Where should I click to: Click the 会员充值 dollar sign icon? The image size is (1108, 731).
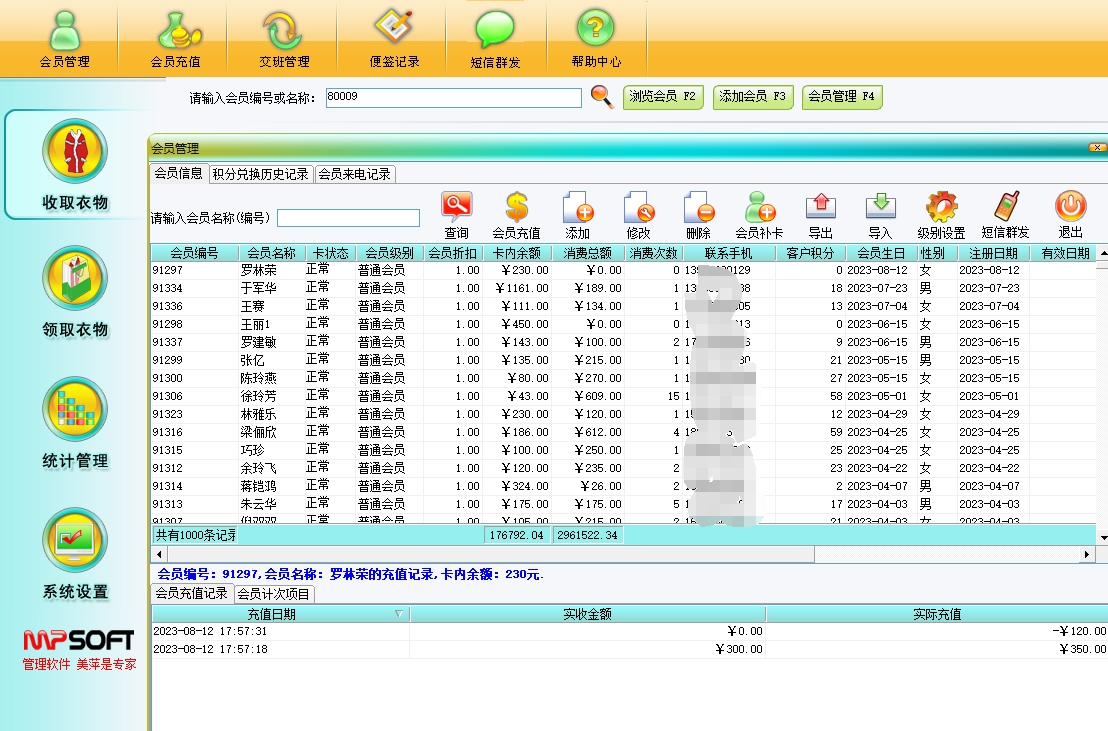[516, 208]
